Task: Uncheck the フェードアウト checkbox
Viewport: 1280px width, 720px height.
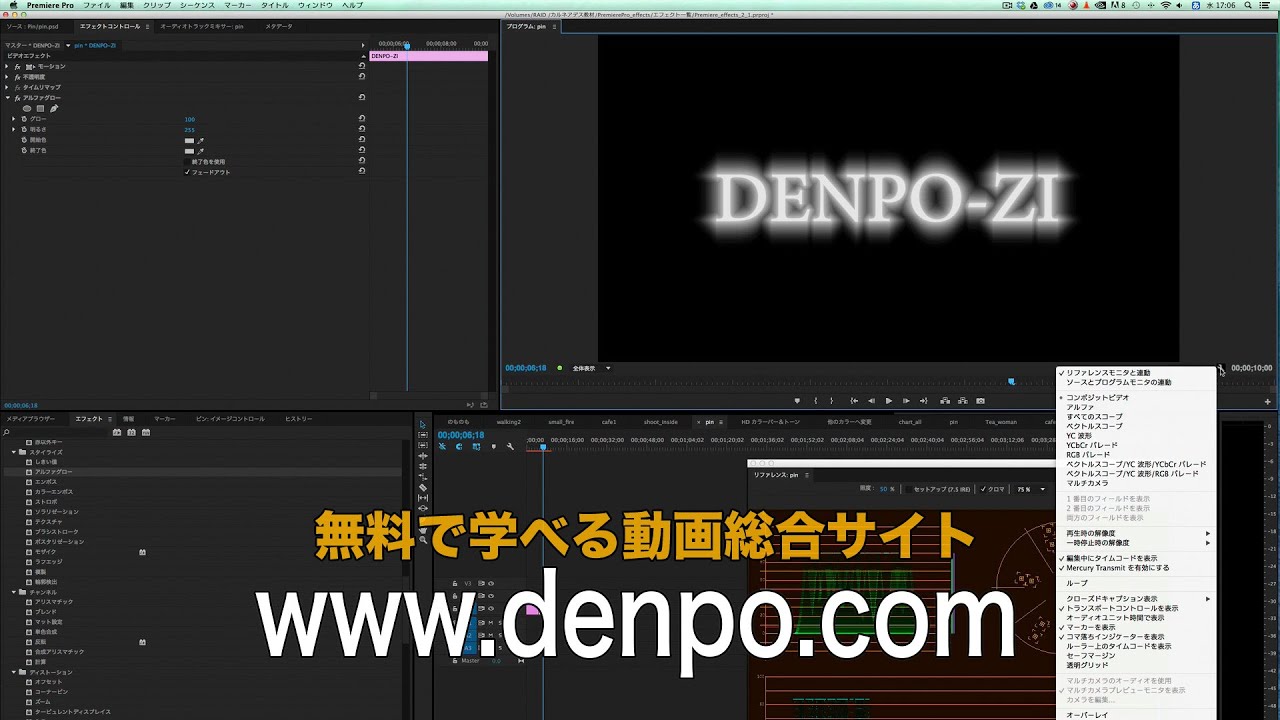Action: [187, 172]
